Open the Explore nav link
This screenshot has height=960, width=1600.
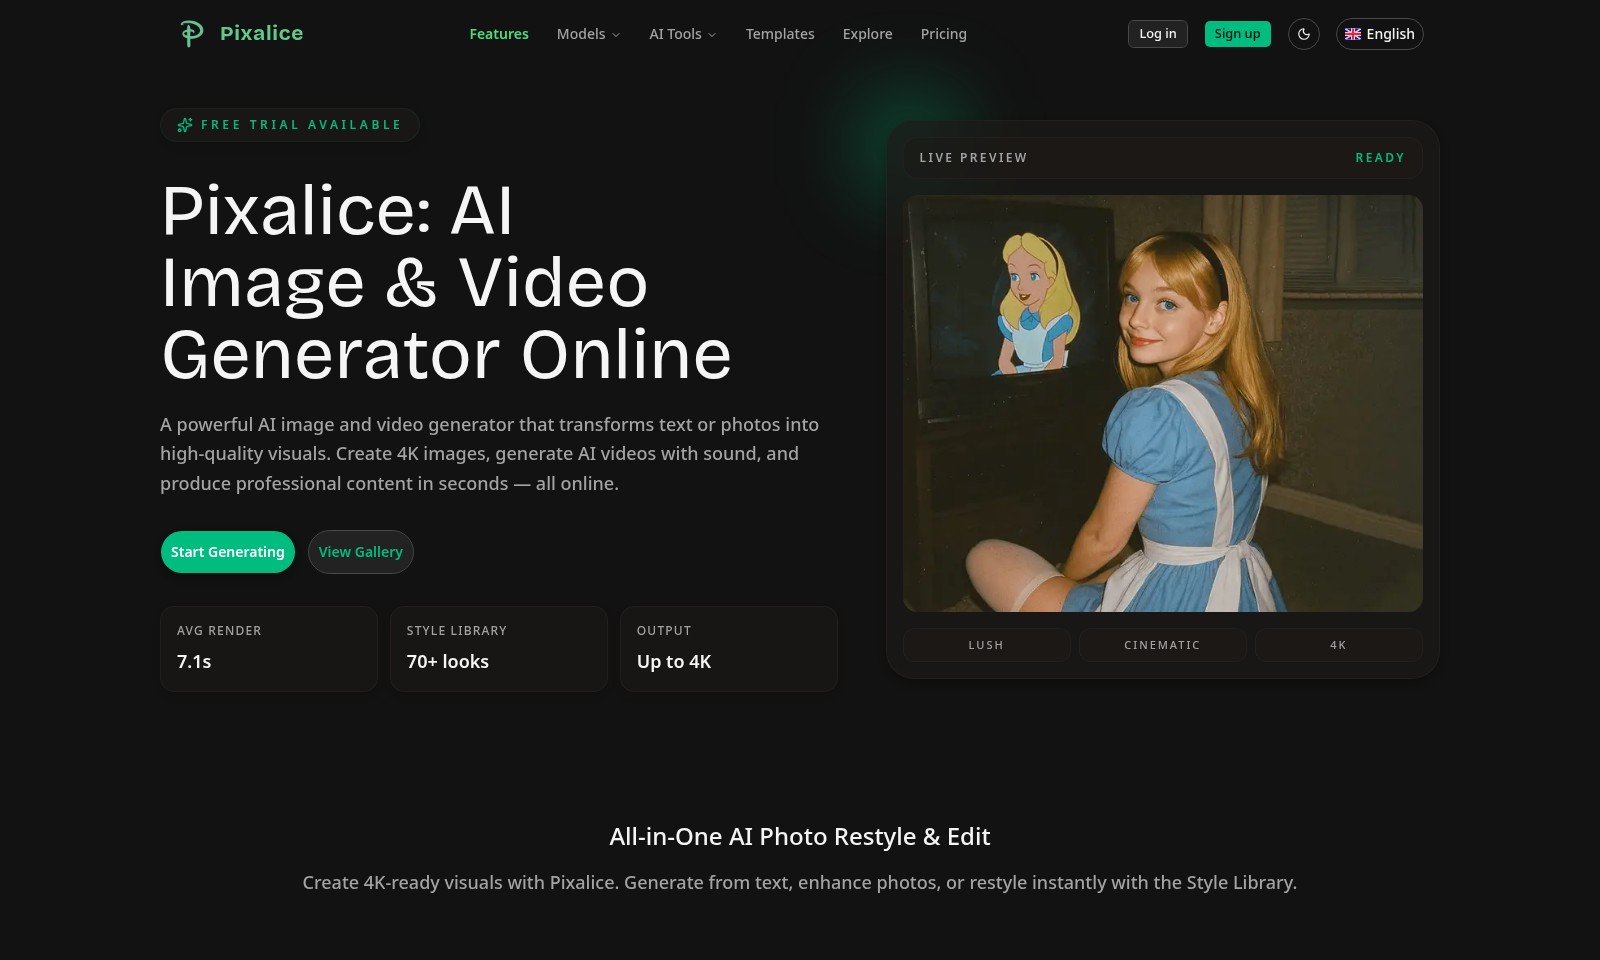click(x=867, y=34)
